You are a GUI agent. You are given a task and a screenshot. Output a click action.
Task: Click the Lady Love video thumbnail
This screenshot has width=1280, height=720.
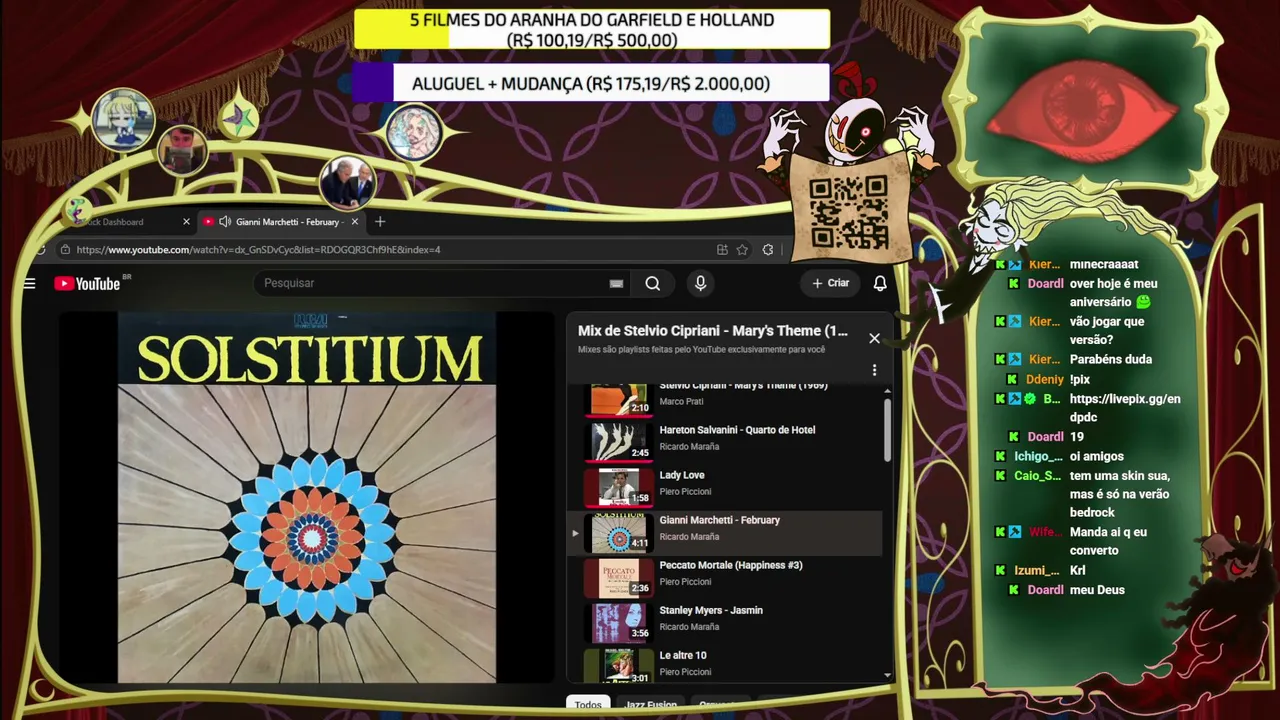619,488
